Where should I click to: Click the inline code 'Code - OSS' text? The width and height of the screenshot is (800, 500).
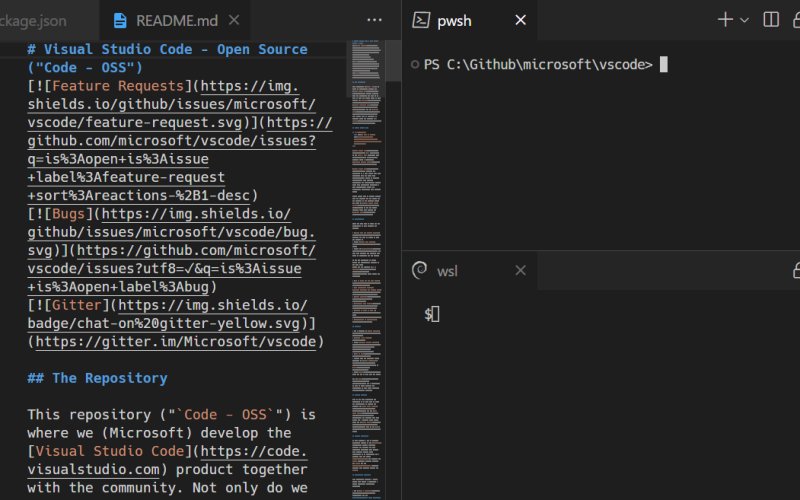click(x=225, y=414)
